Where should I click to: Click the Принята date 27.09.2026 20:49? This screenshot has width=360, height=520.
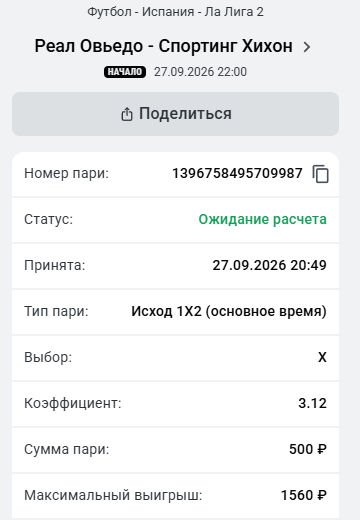(x=269, y=265)
